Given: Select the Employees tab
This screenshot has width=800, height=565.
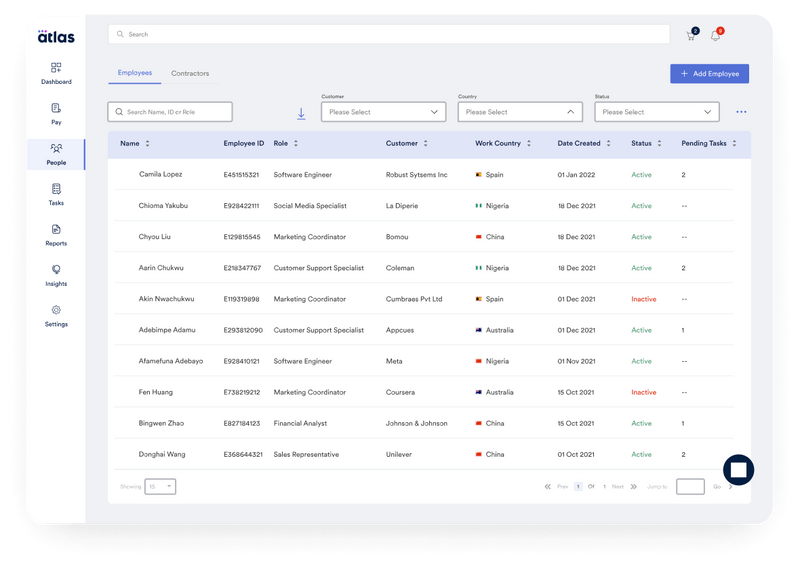Looking at the screenshot, I should (x=135, y=72).
